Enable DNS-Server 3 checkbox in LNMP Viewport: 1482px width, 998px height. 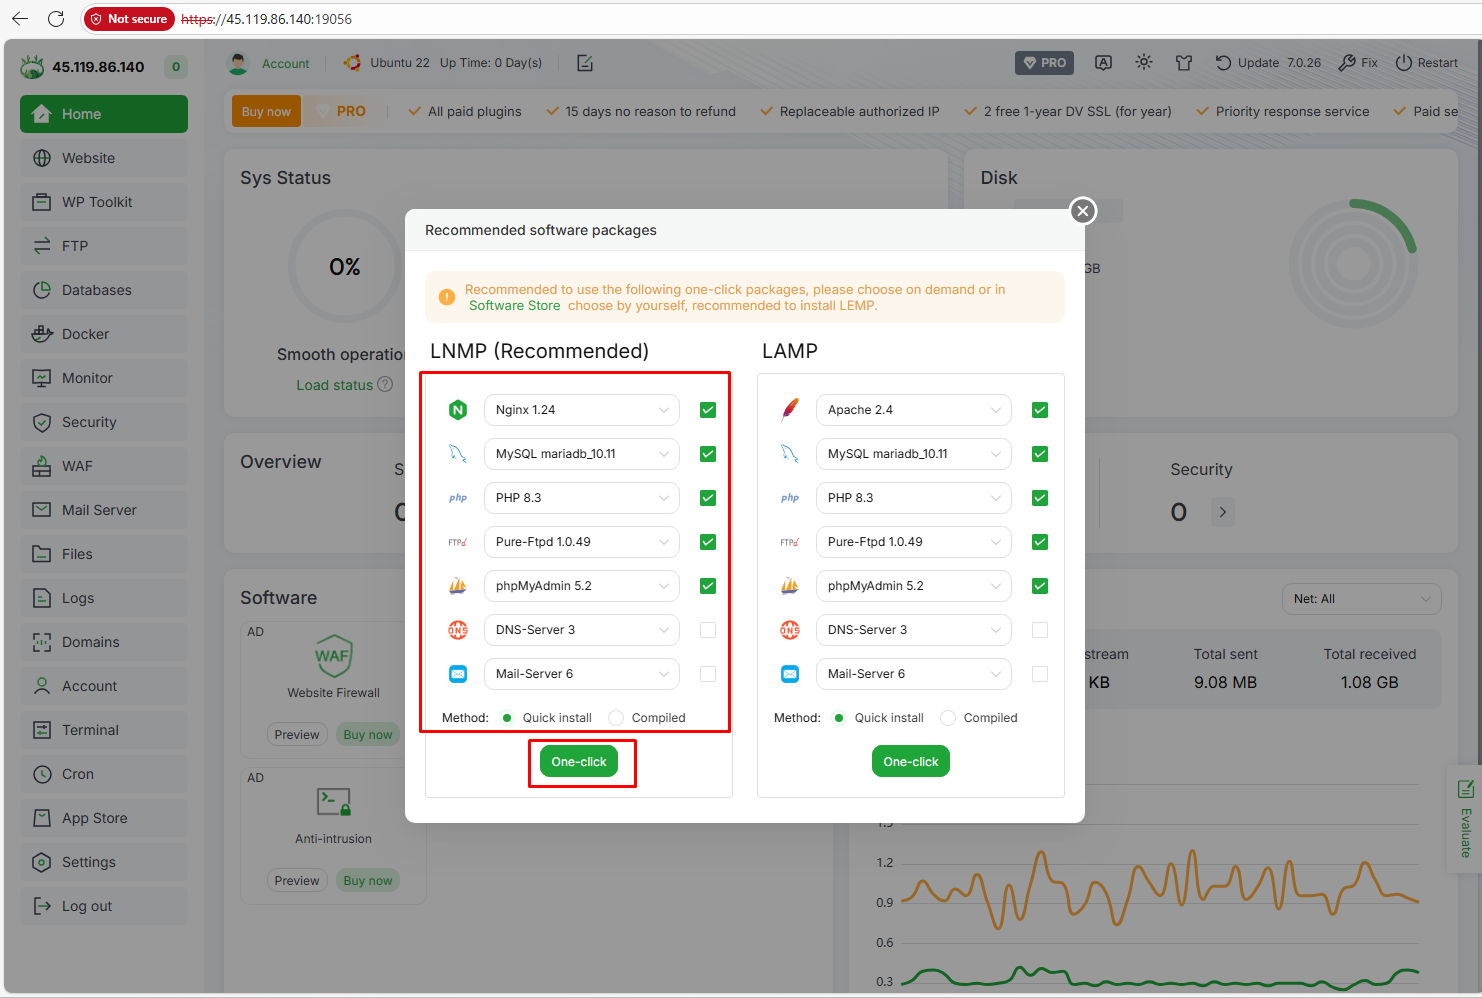click(x=708, y=630)
